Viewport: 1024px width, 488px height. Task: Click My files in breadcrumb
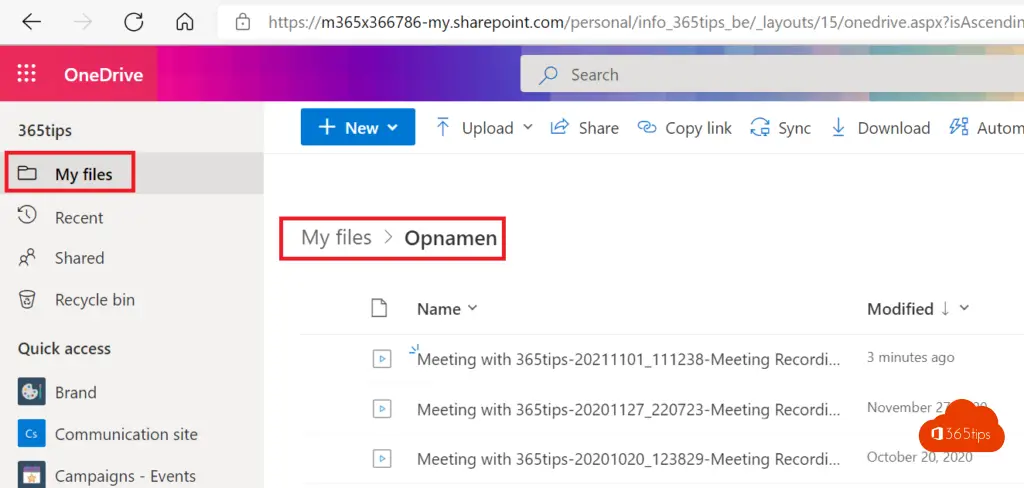(x=336, y=237)
